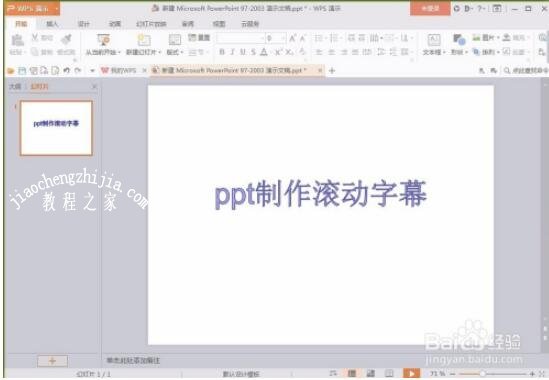Screen dimensions: 549x380
Task: Increase font size with larger A icon
Action: [x=293, y=38]
